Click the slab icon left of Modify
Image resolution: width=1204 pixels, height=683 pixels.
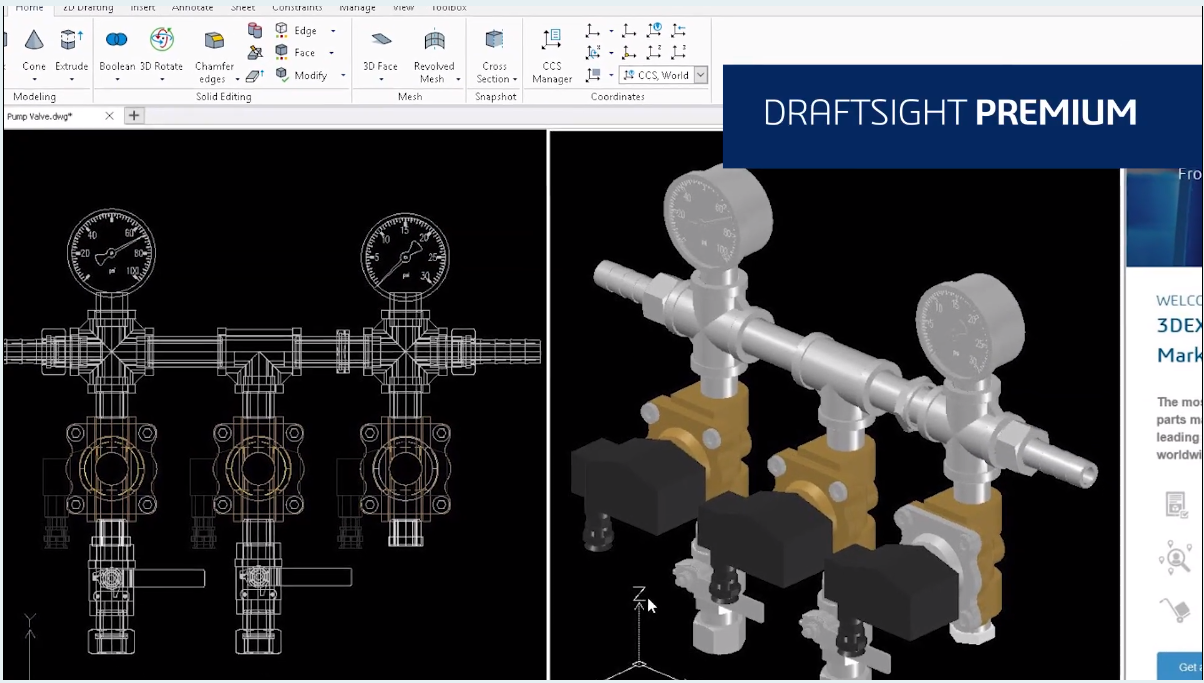(x=255, y=75)
